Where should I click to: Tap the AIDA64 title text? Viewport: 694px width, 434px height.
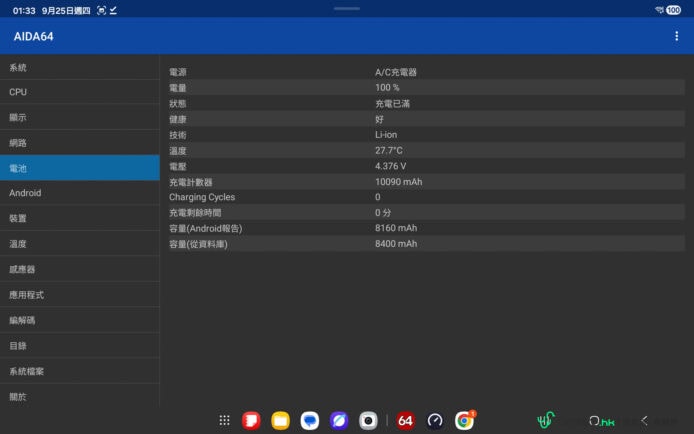[x=34, y=36]
